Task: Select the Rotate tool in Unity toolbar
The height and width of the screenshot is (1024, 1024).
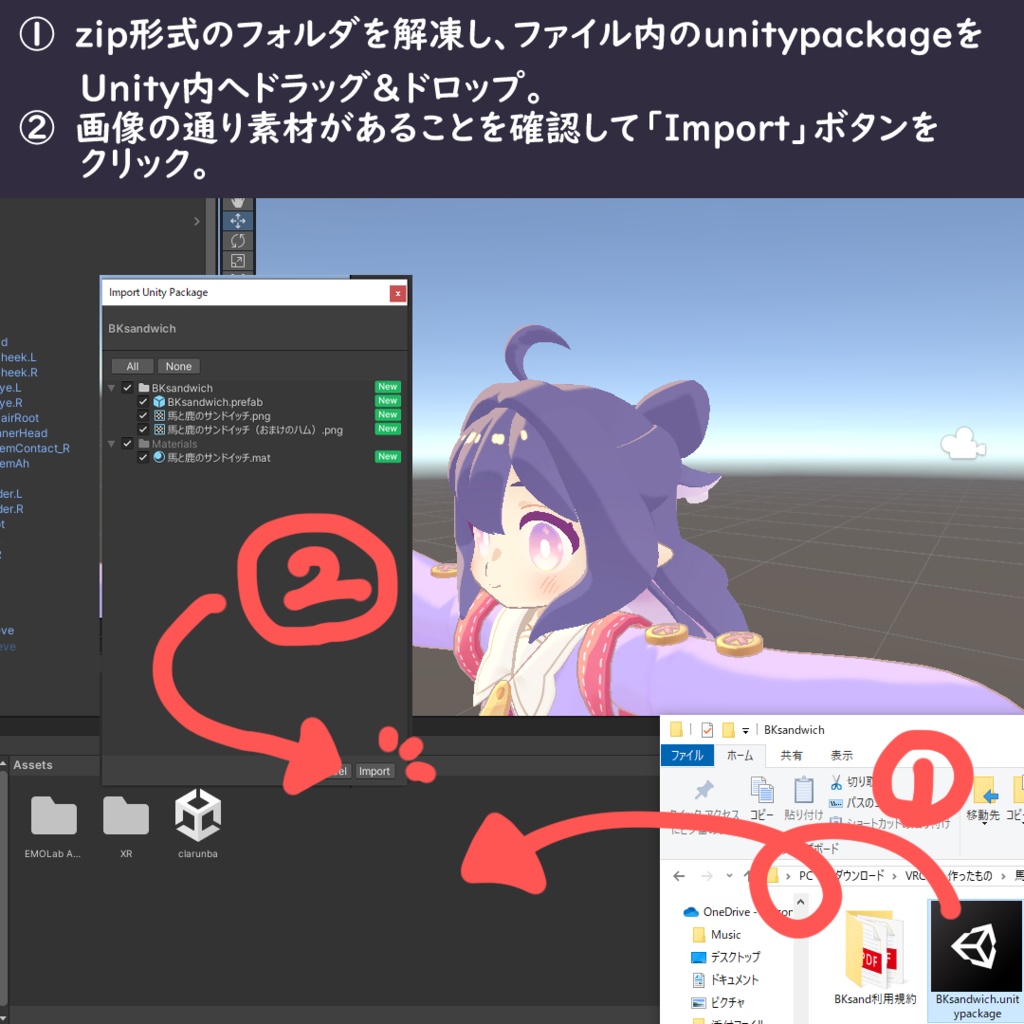Action: click(238, 241)
